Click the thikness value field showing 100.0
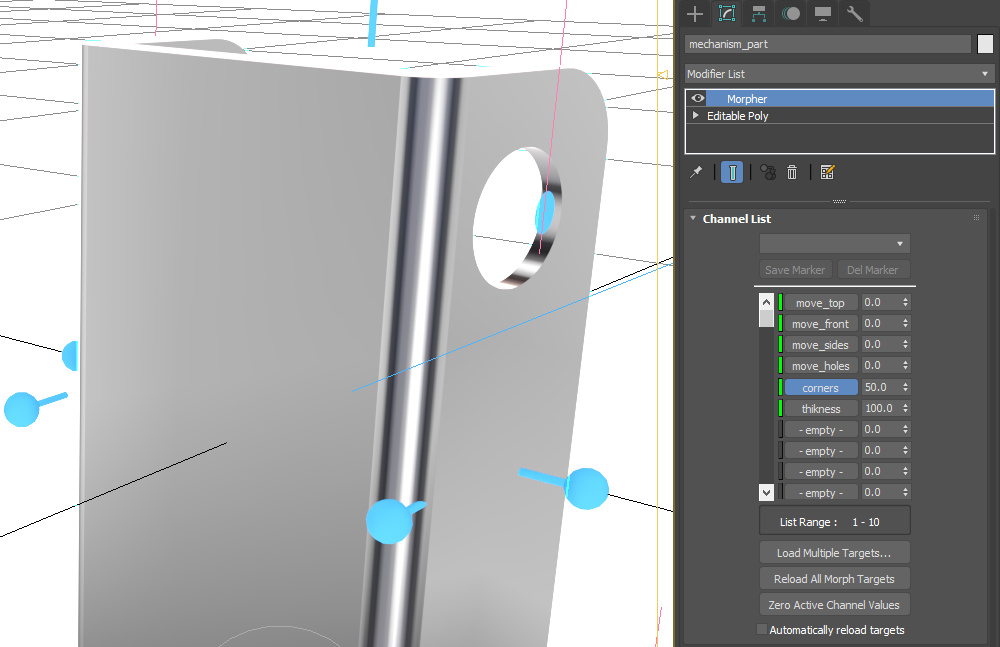The height and width of the screenshot is (647, 1000). [881, 408]
